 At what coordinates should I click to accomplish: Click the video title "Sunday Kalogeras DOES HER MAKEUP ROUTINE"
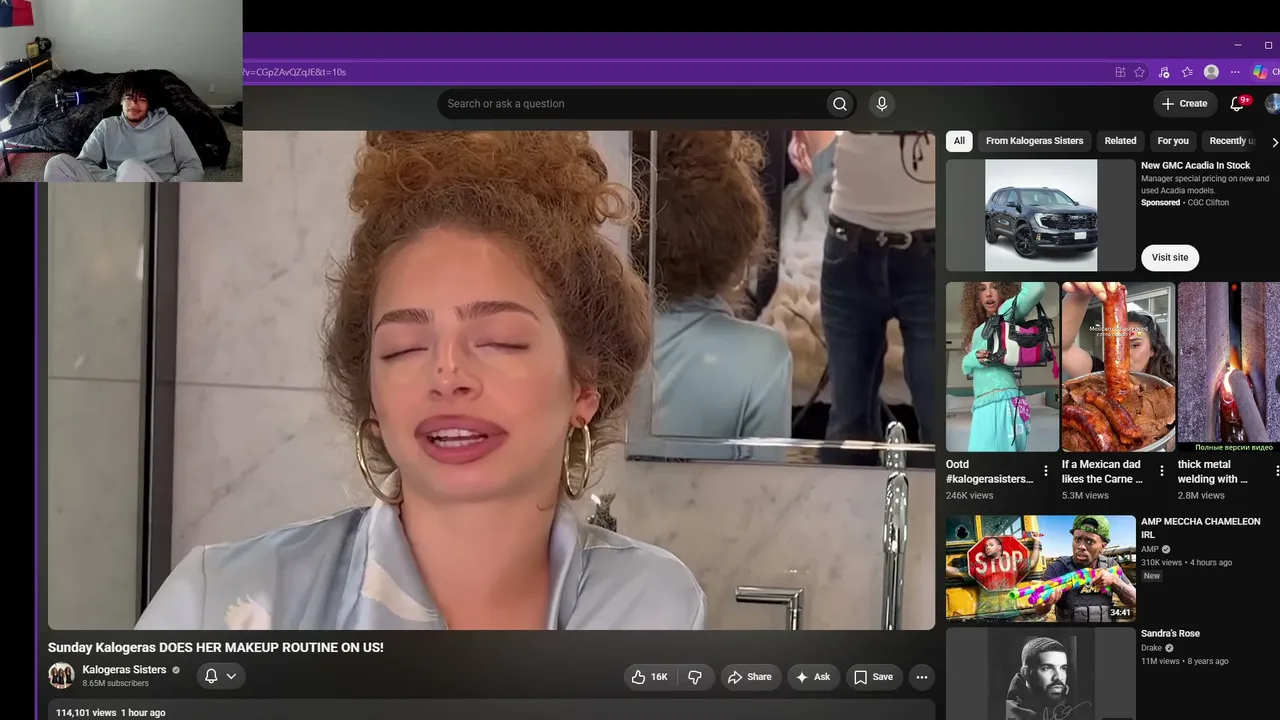(x=216, y=648)
